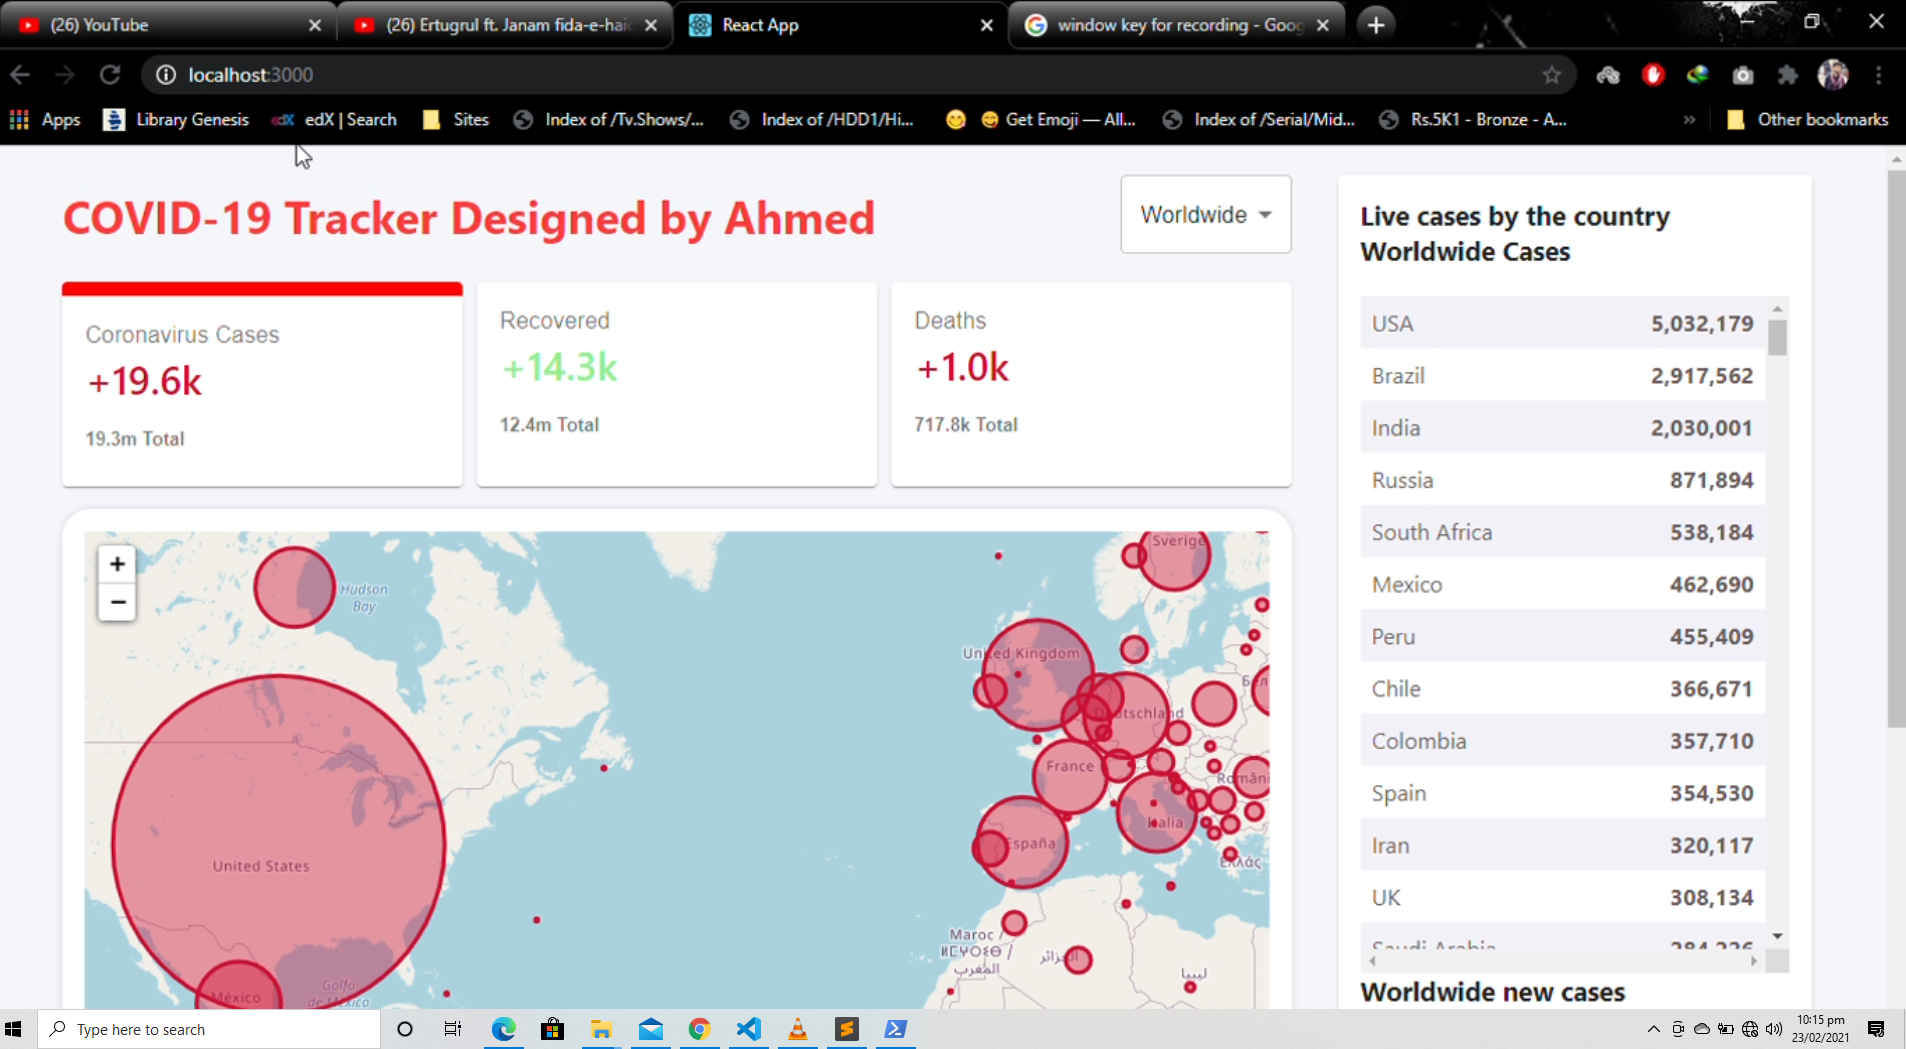
Task: Open the Worldwide country dropdown
Action: [1205, 215]
